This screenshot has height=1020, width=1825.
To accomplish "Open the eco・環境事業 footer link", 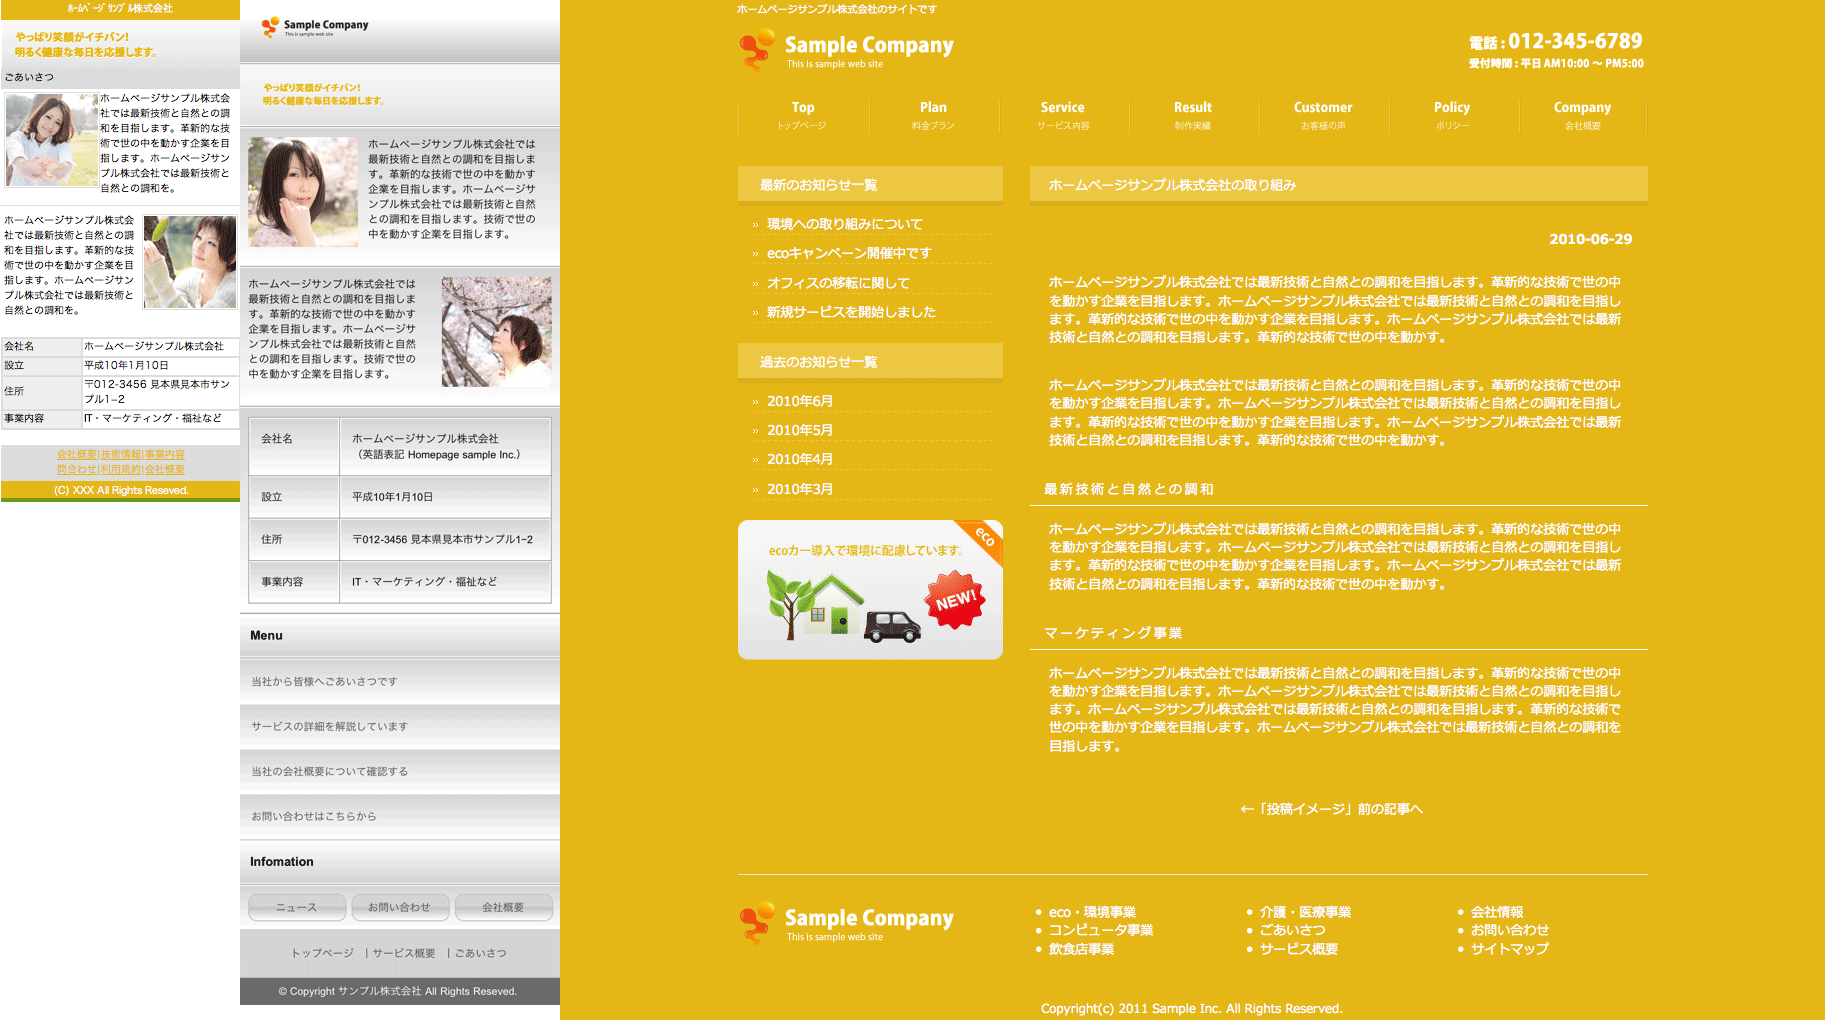I will pos(1092,912).
